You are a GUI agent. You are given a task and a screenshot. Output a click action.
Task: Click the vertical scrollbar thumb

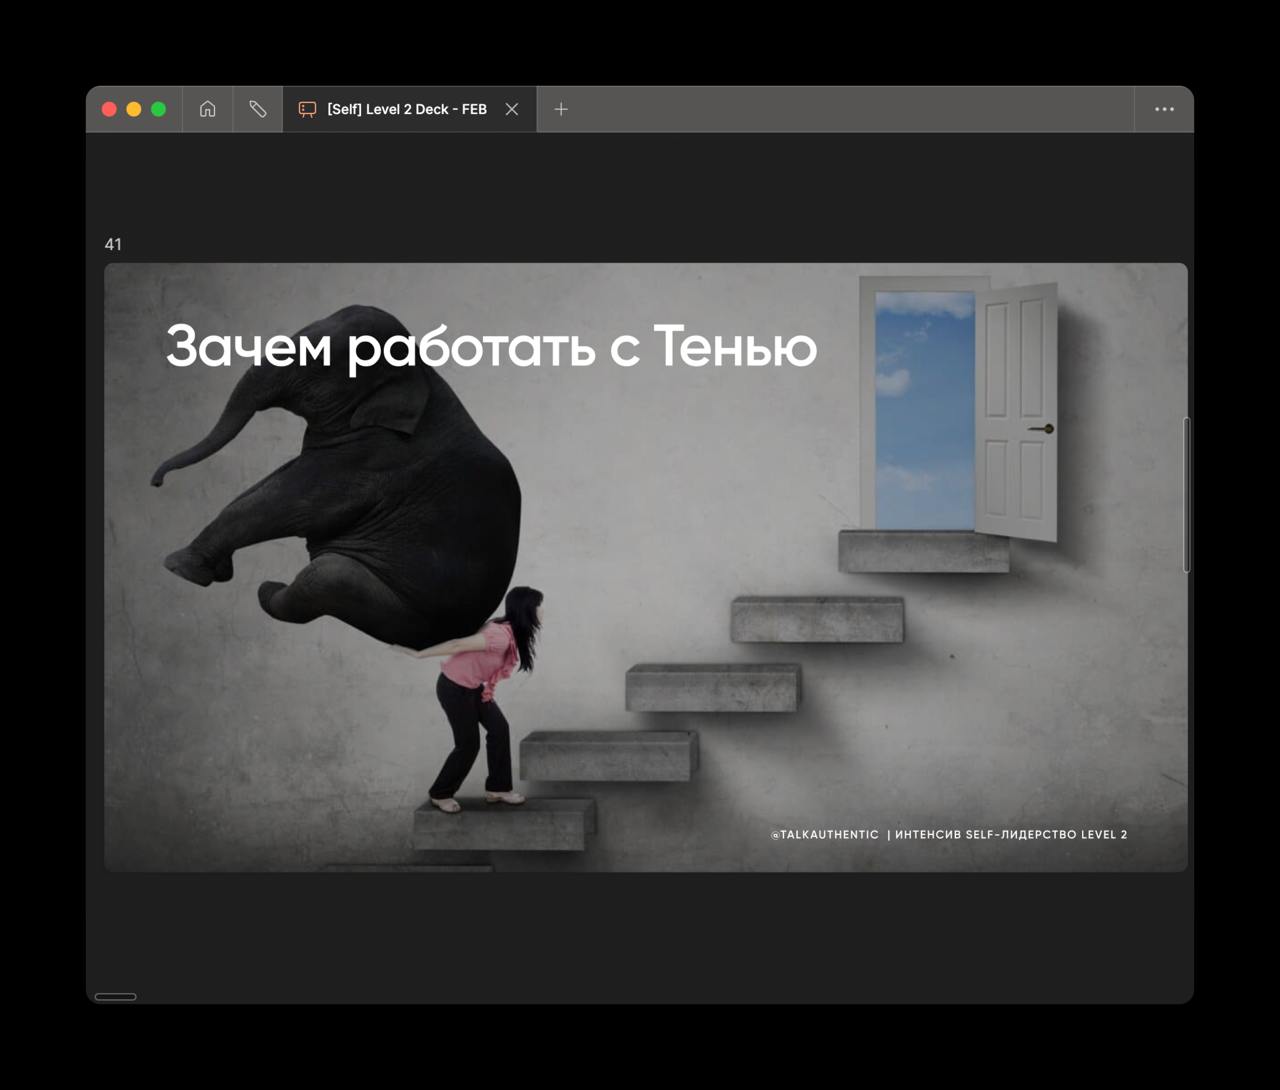point(1187,495)
